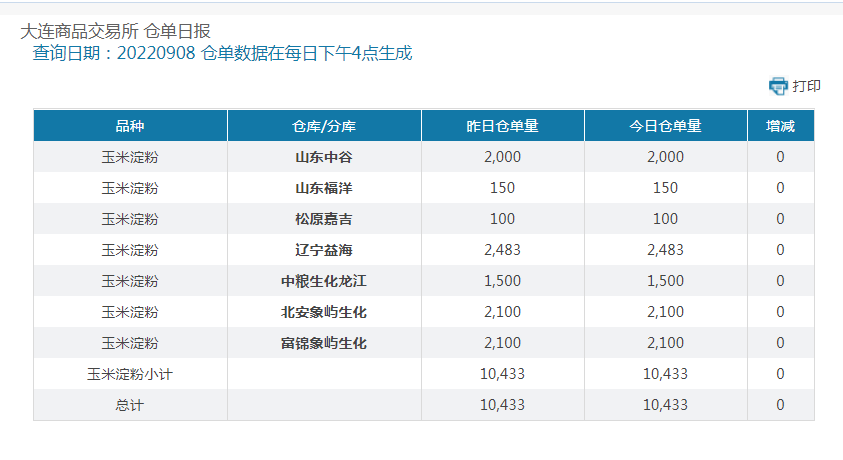Click the 打印 print link

coord(806,86)
